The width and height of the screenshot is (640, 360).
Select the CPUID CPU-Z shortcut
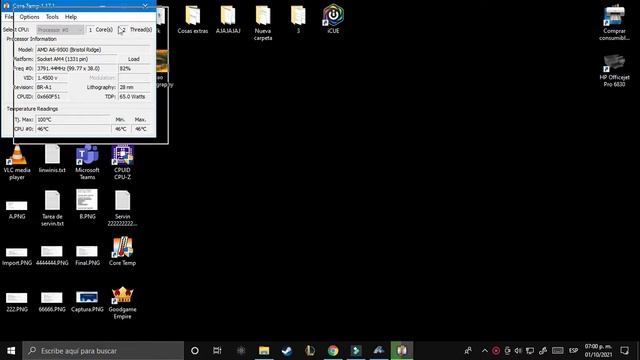122,162
